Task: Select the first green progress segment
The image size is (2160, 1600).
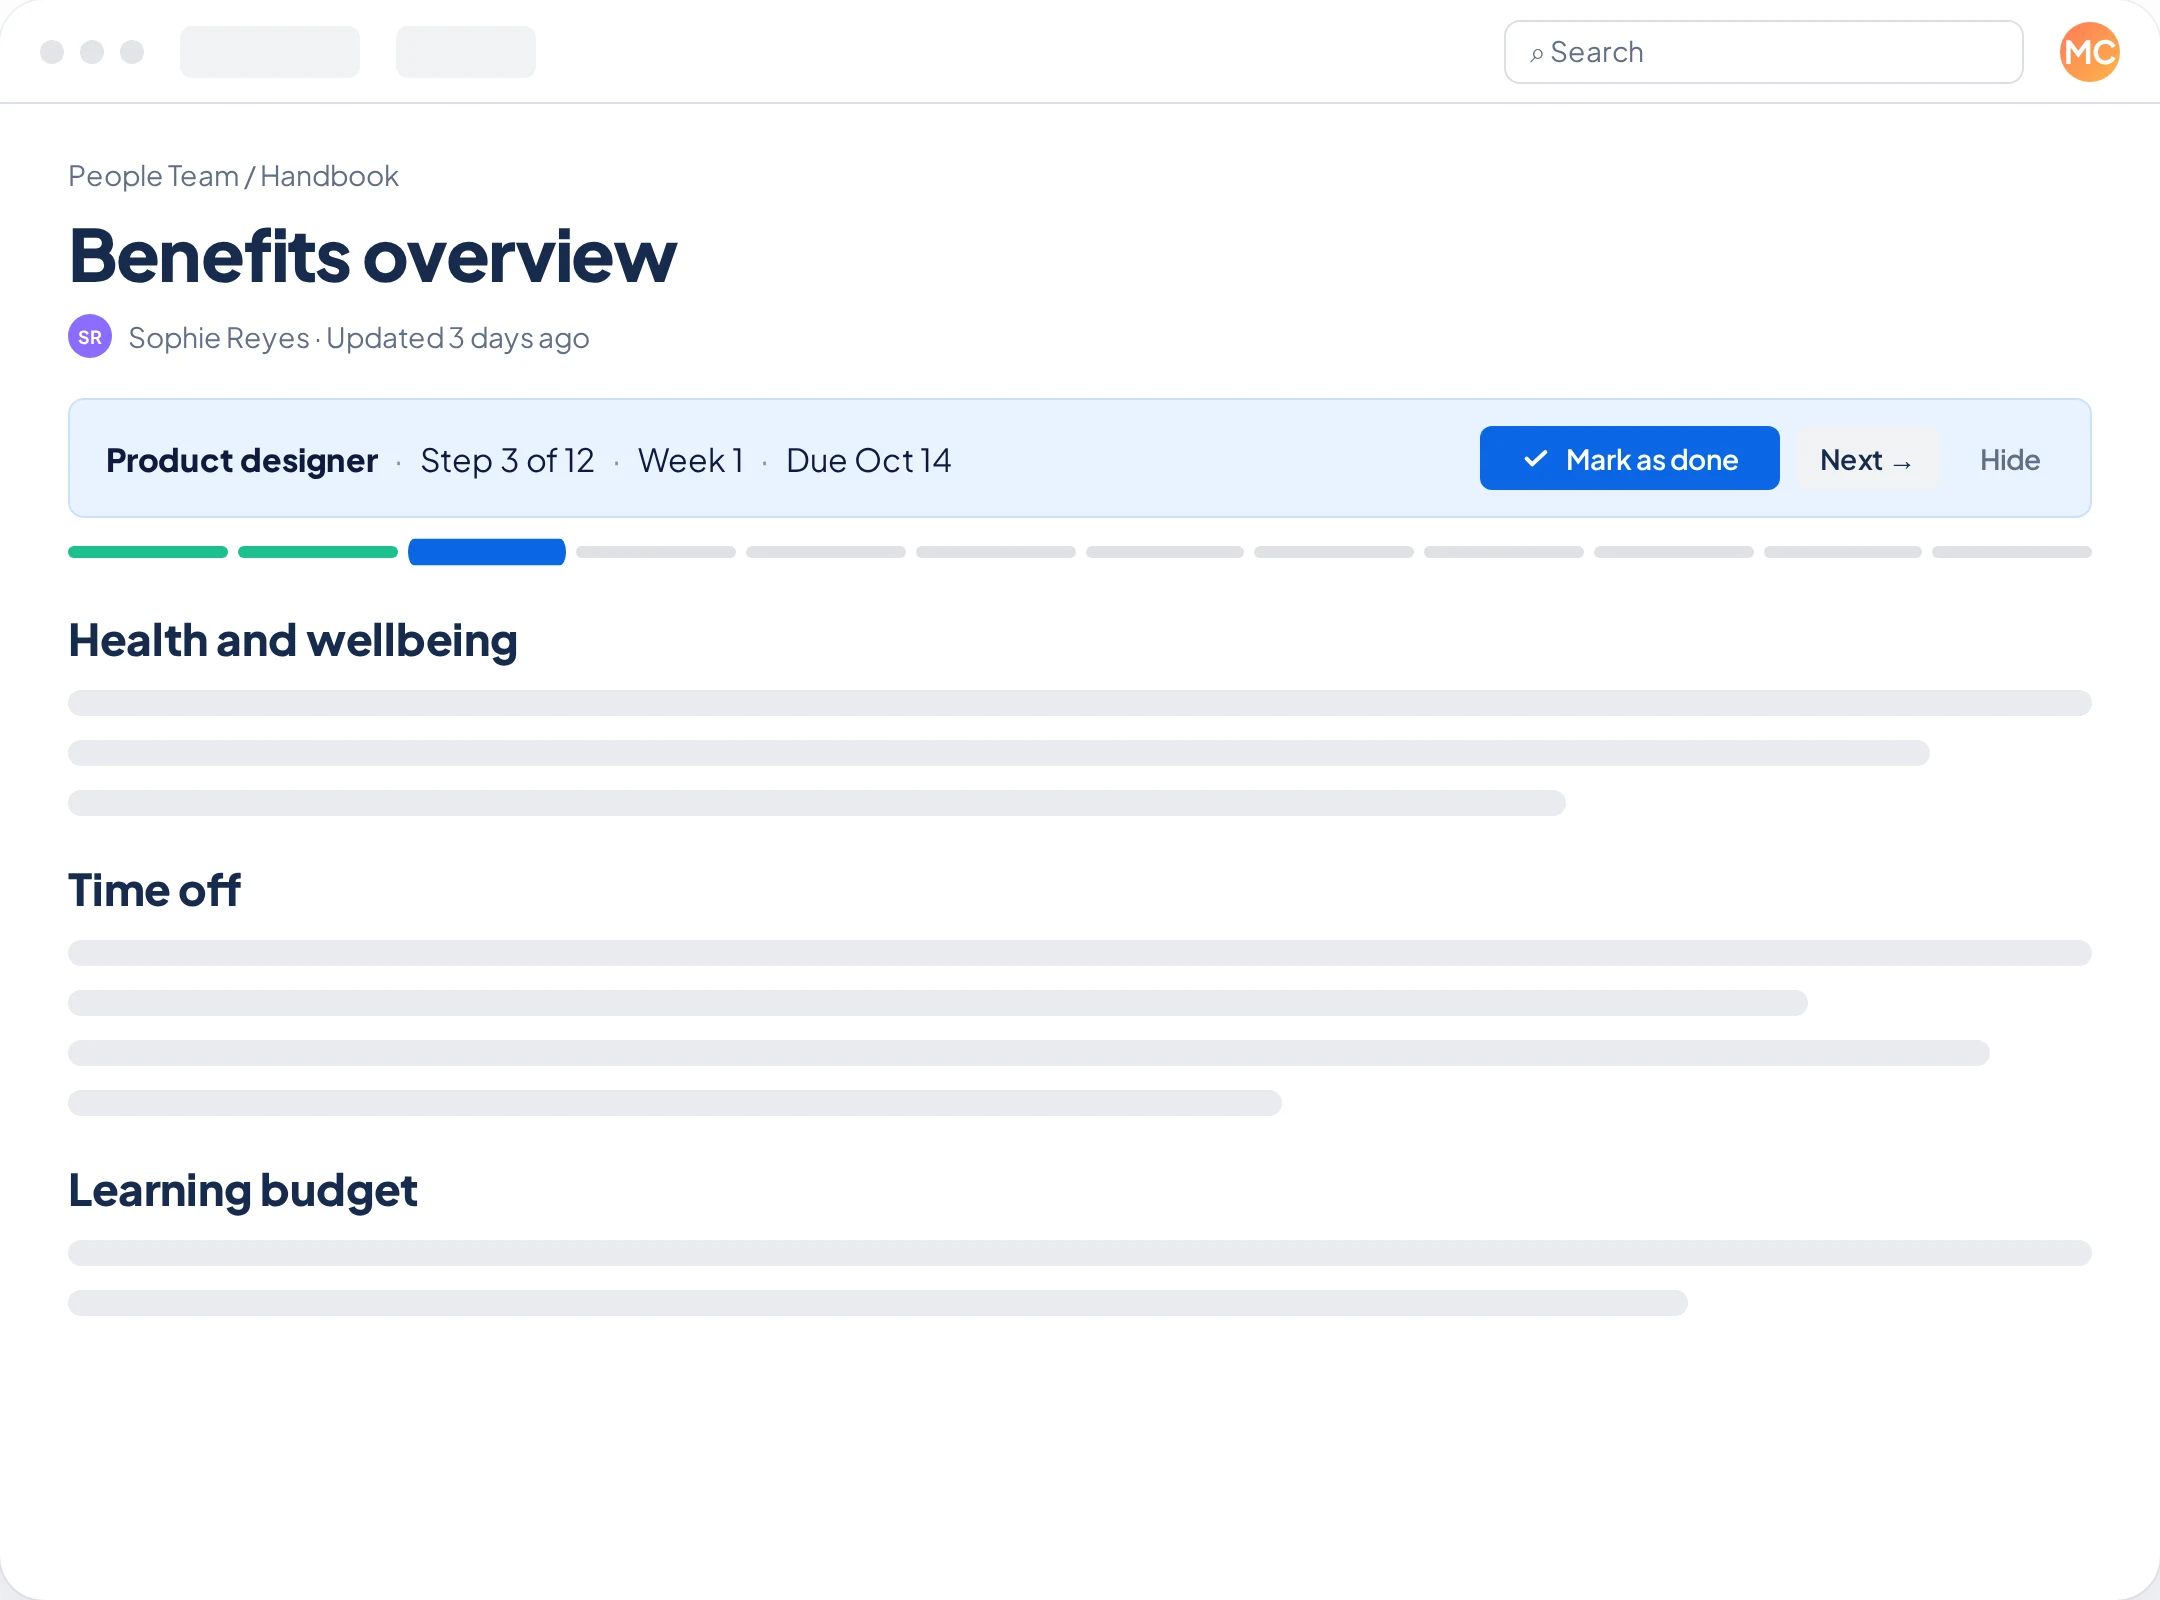Action: [x=148, y=552]
